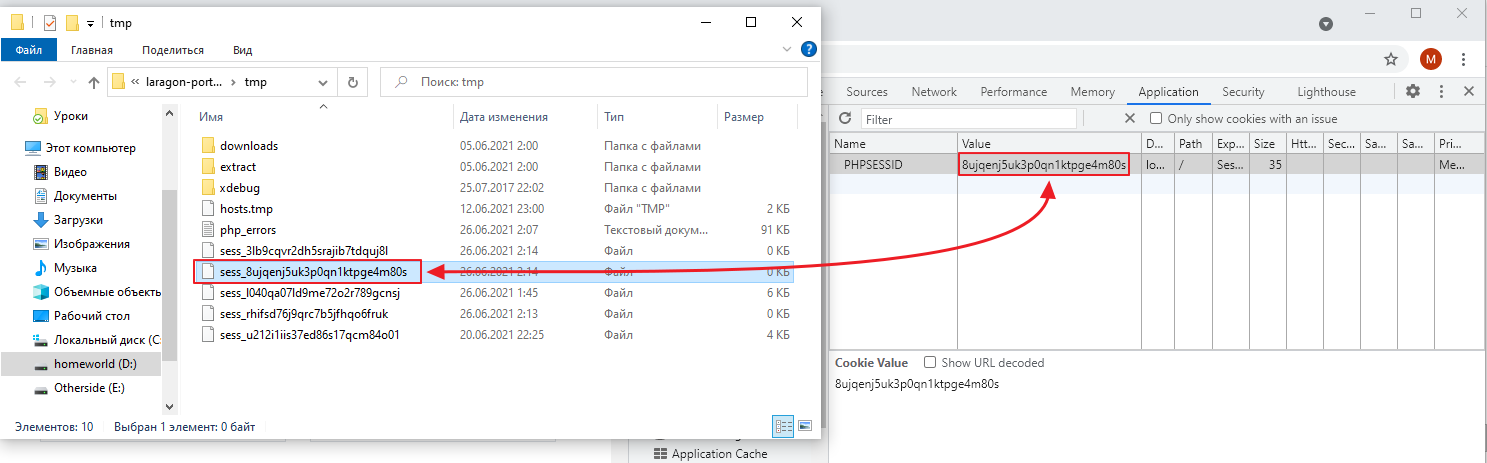Click the Explorer up-one-level arrow
The width and height of the screenshot is (1487, 463).
point(94,82)
